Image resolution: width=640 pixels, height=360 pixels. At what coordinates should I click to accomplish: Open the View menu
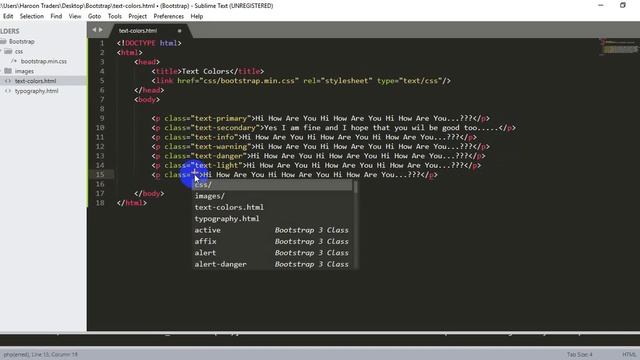[x=75, y=16]
